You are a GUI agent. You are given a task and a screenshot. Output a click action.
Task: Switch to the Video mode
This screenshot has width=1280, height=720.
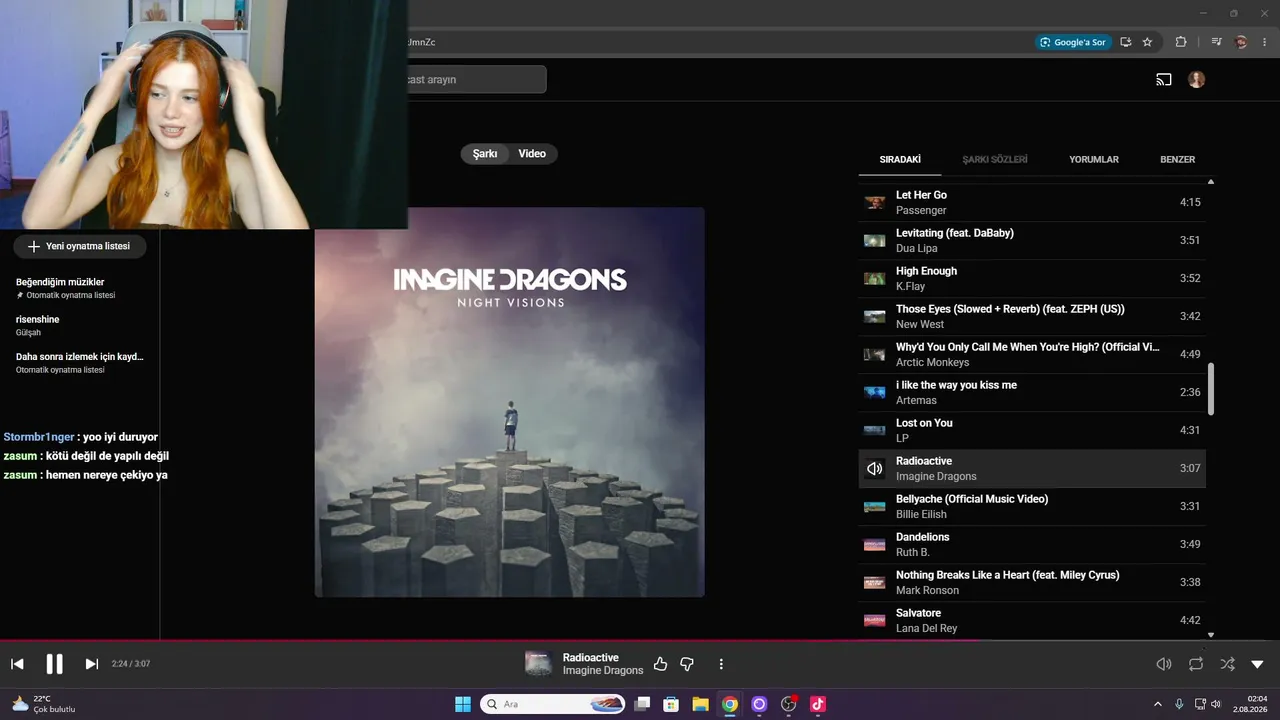[532, 154]
